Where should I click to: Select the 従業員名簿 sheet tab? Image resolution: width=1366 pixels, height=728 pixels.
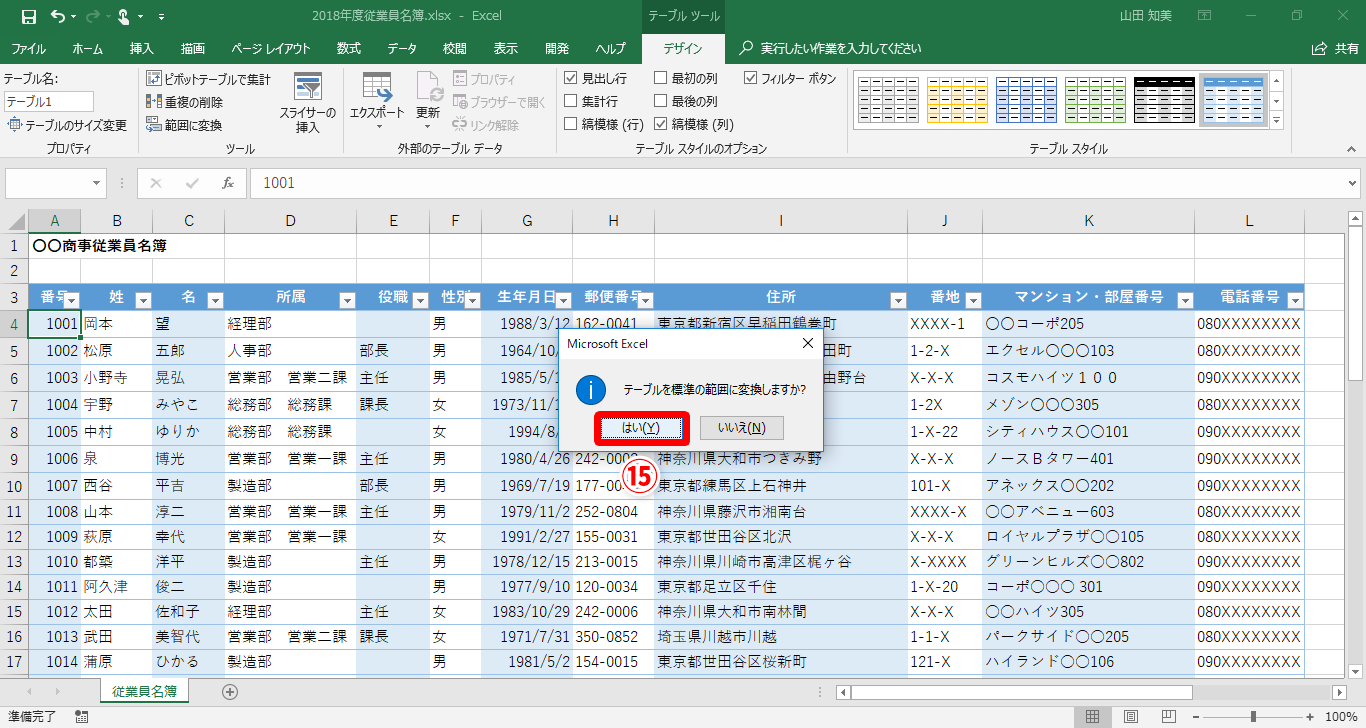[x=145, y=691]
